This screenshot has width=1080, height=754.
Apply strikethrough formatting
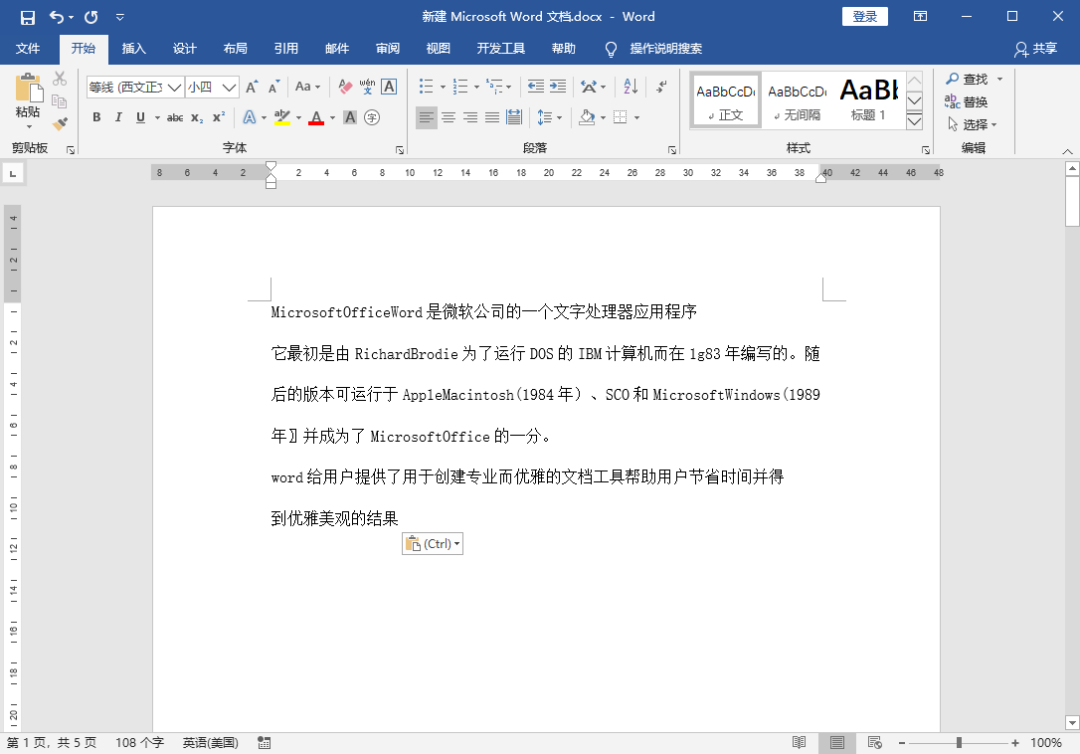coord(175,118)
